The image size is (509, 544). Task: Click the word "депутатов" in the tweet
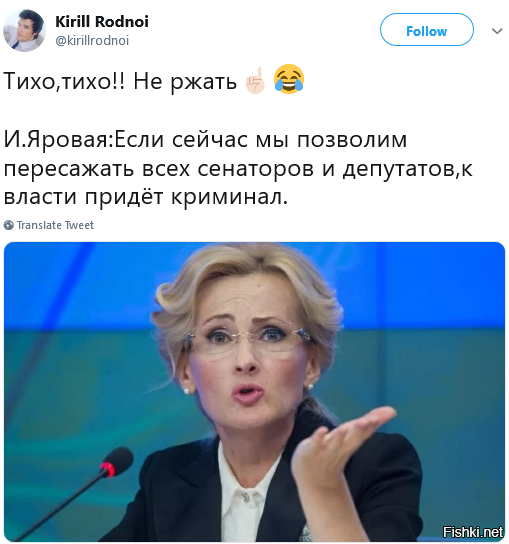pos(398,170)
